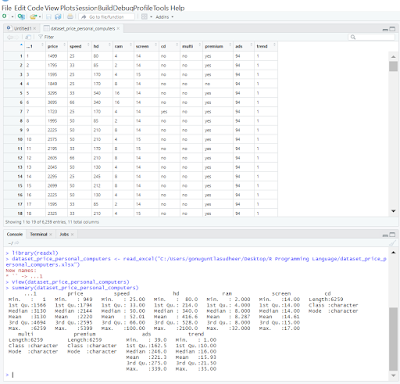The width and height of the screenshot is (400, 384).
Task: Open the Code menu
Action: tap(35, 8)
